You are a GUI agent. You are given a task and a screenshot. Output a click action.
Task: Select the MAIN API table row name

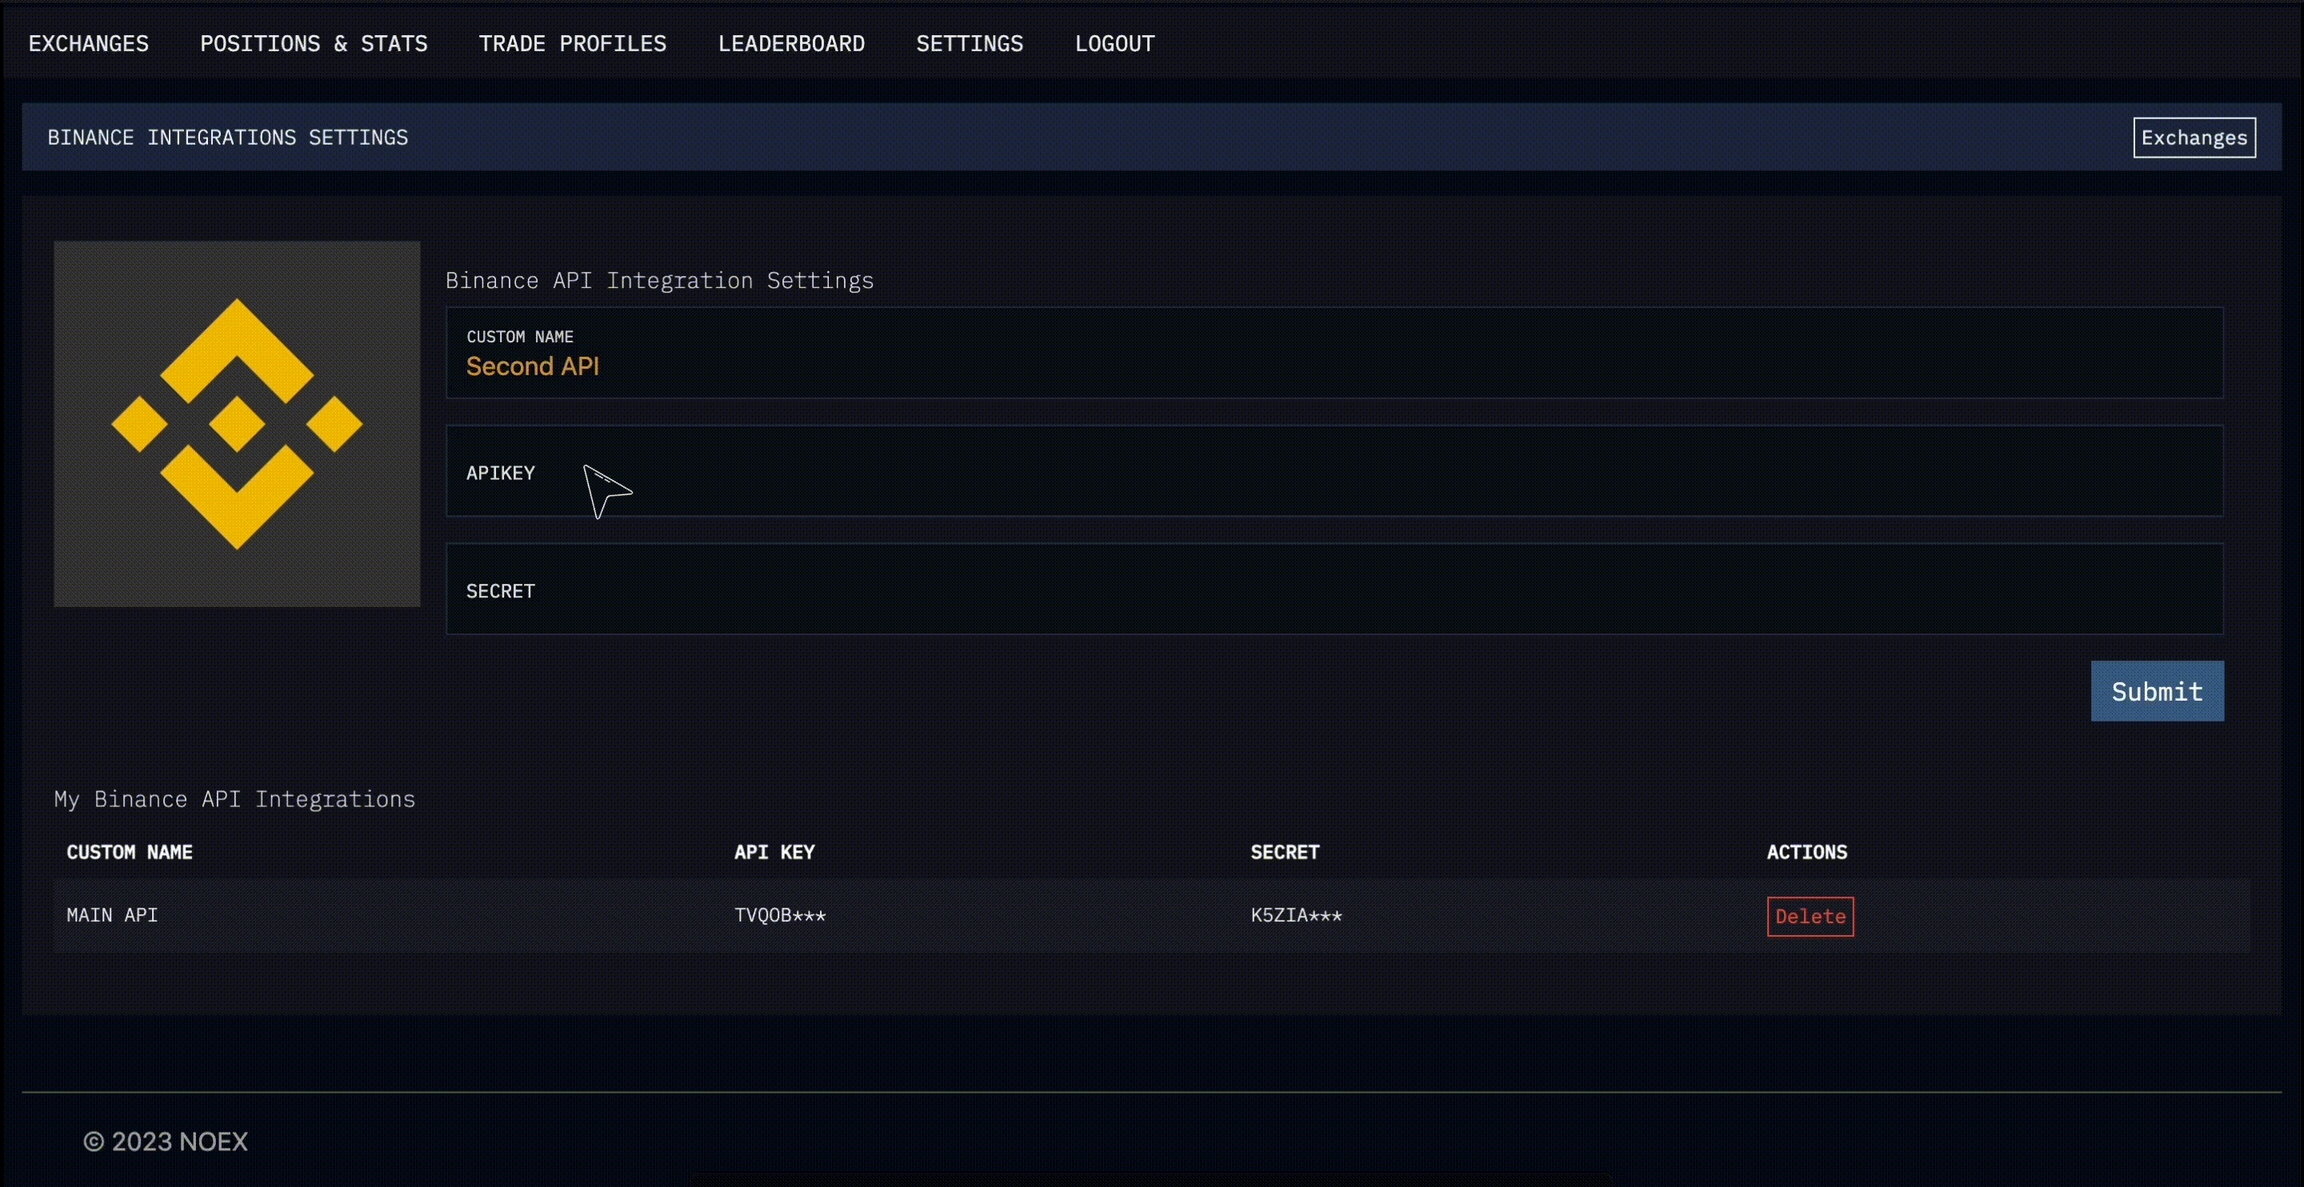click(112, 915)
